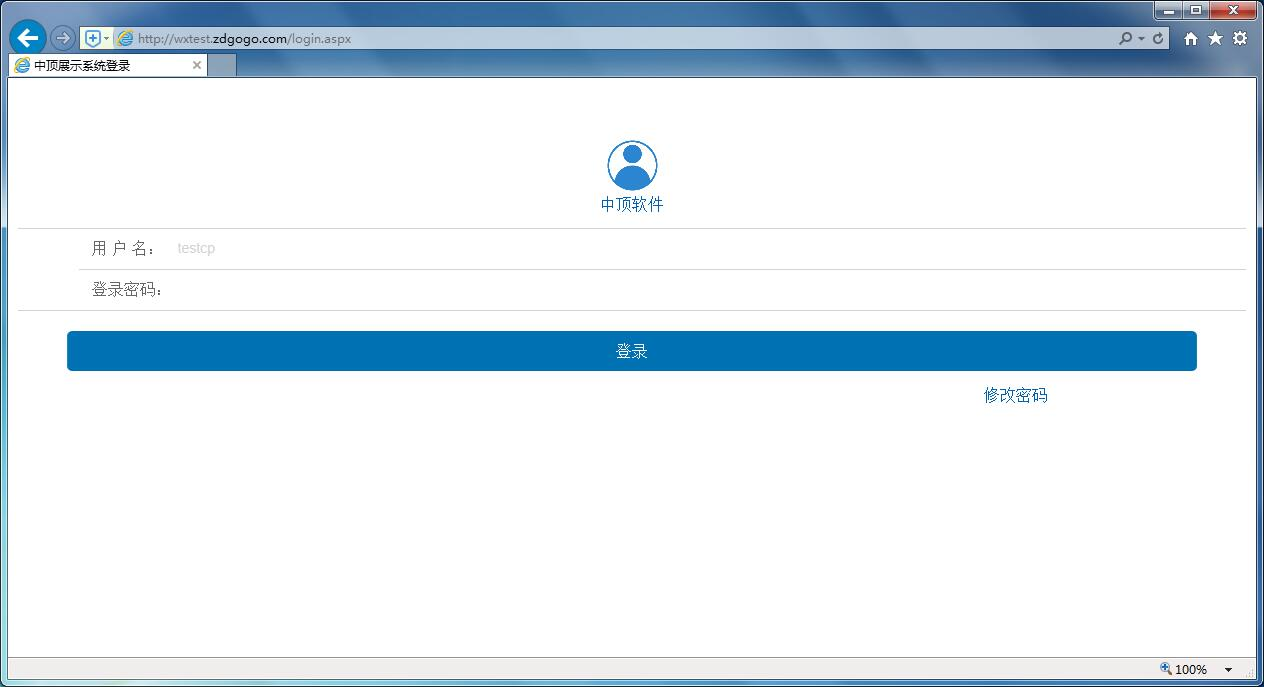
Task: Refresh the page with the reload icon
Action: pyautogui.click(x=1158, y=38)
